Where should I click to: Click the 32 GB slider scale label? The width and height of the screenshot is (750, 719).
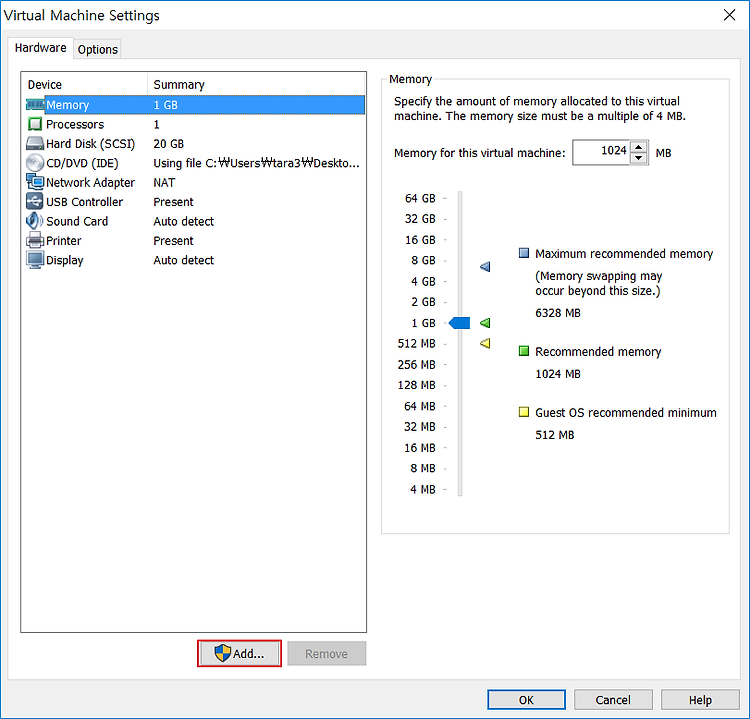[420, 219]
